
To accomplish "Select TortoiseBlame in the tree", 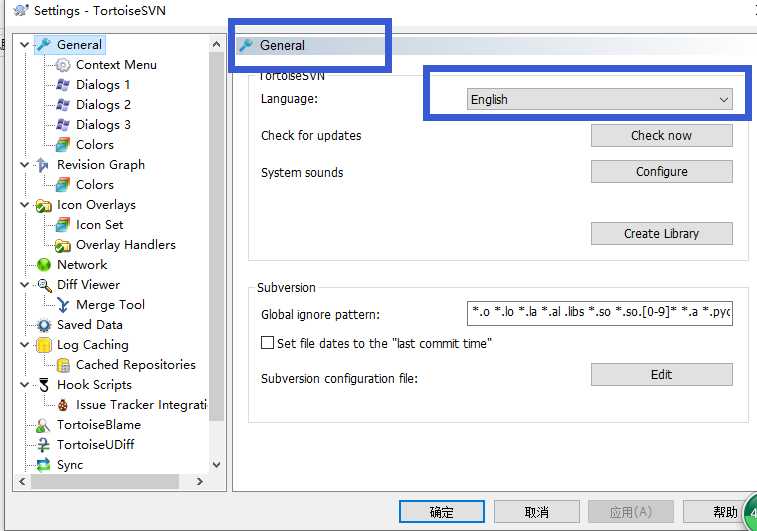I will [x=99, y=425].
